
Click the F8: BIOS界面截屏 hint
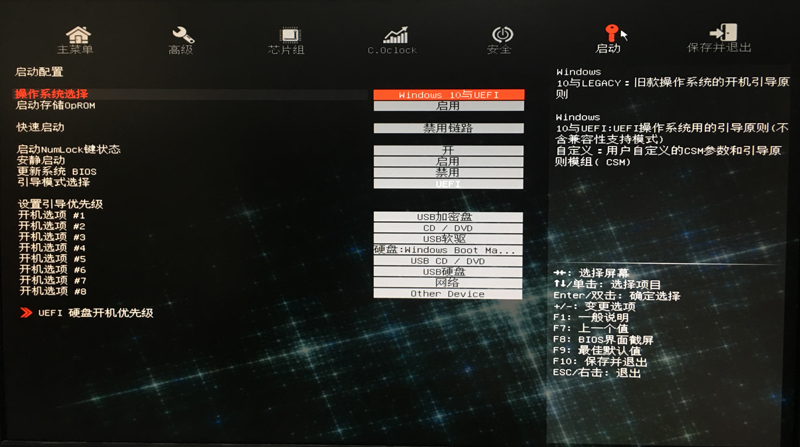pyautogui.click(x=603, y=340)
